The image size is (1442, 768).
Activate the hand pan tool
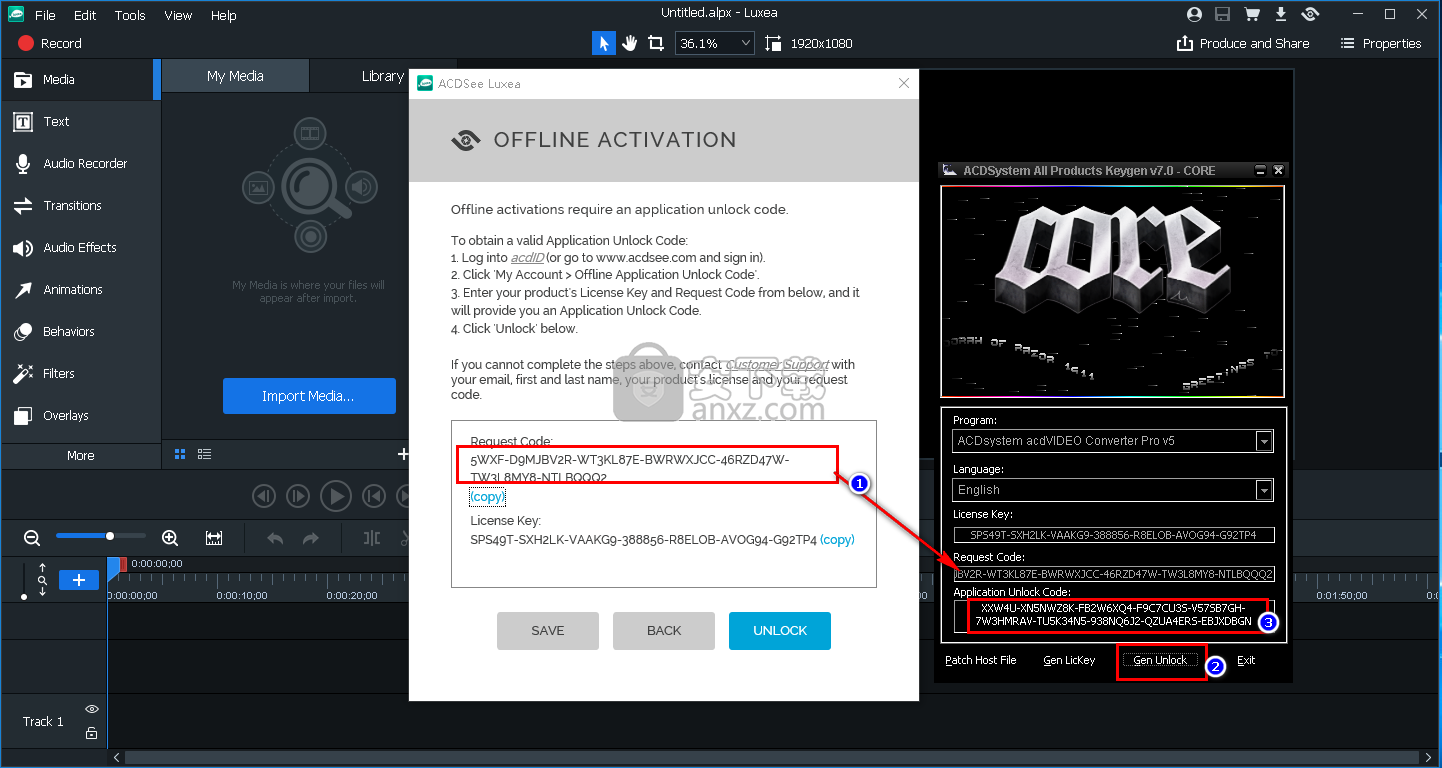pyautogui.click(x=630, y=43)
